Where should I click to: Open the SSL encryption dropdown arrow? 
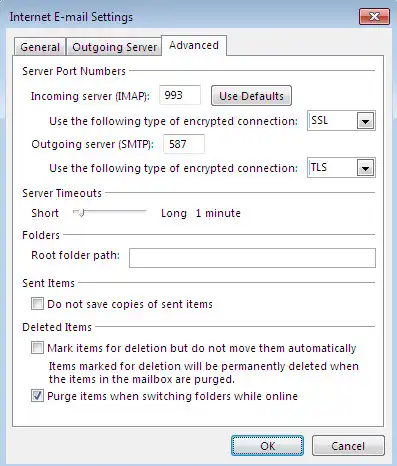(365, 121)
